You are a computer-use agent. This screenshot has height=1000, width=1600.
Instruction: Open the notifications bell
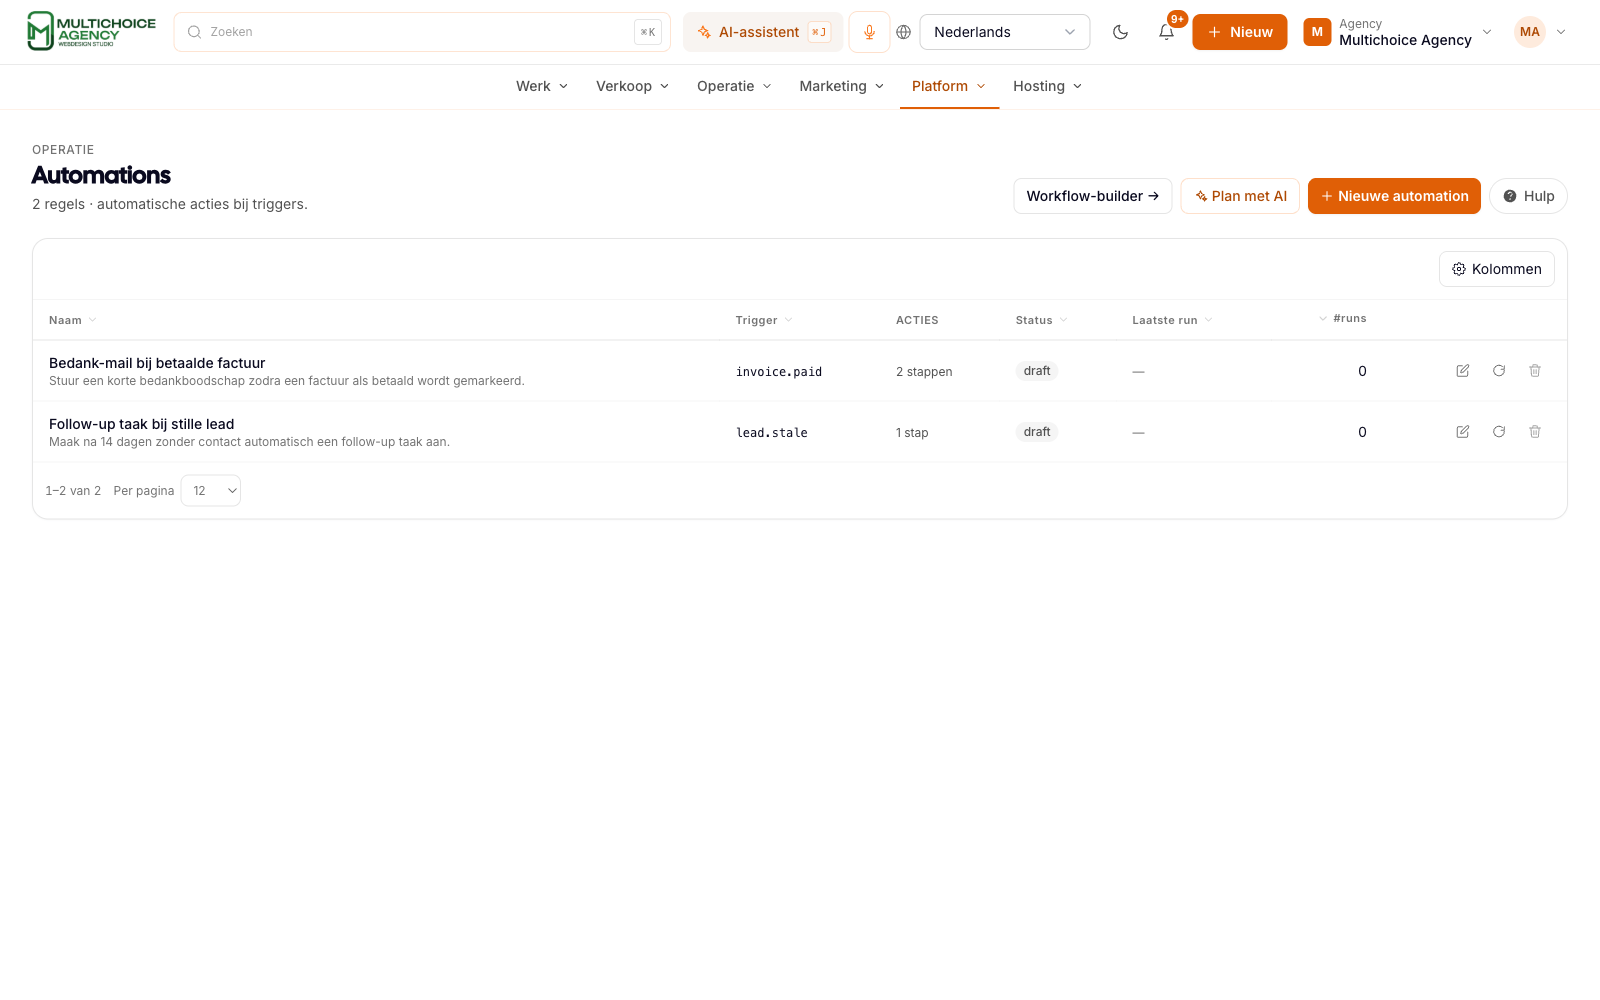click(x=1166, y=32)
